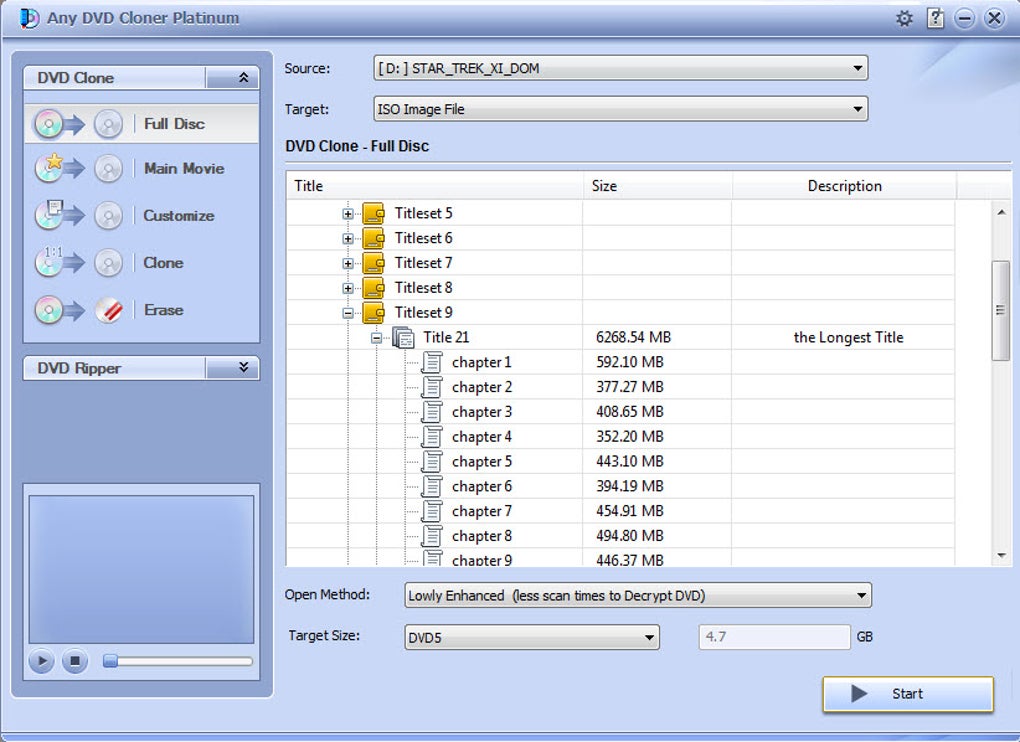Click the 592.10 MB size value
This screenshot has width=1020, height=742.
point(630,362)
